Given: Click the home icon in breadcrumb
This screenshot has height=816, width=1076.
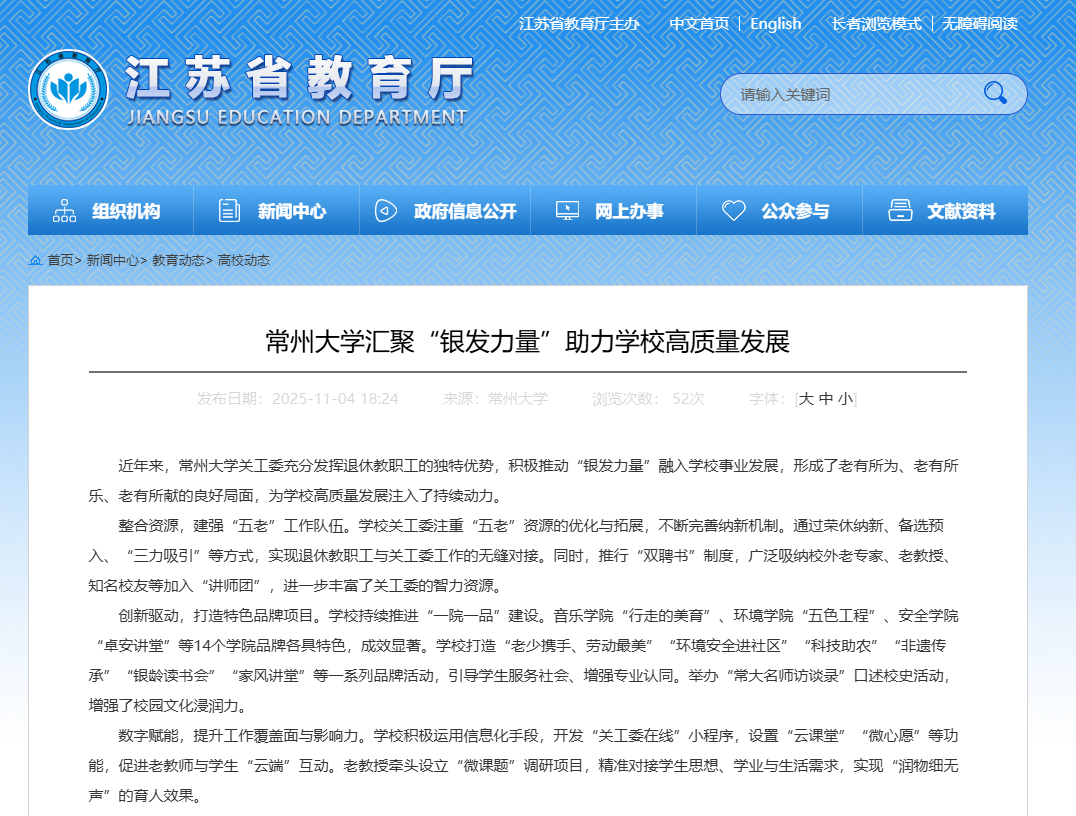Looking at the screenshot, I should pos(36,260).
